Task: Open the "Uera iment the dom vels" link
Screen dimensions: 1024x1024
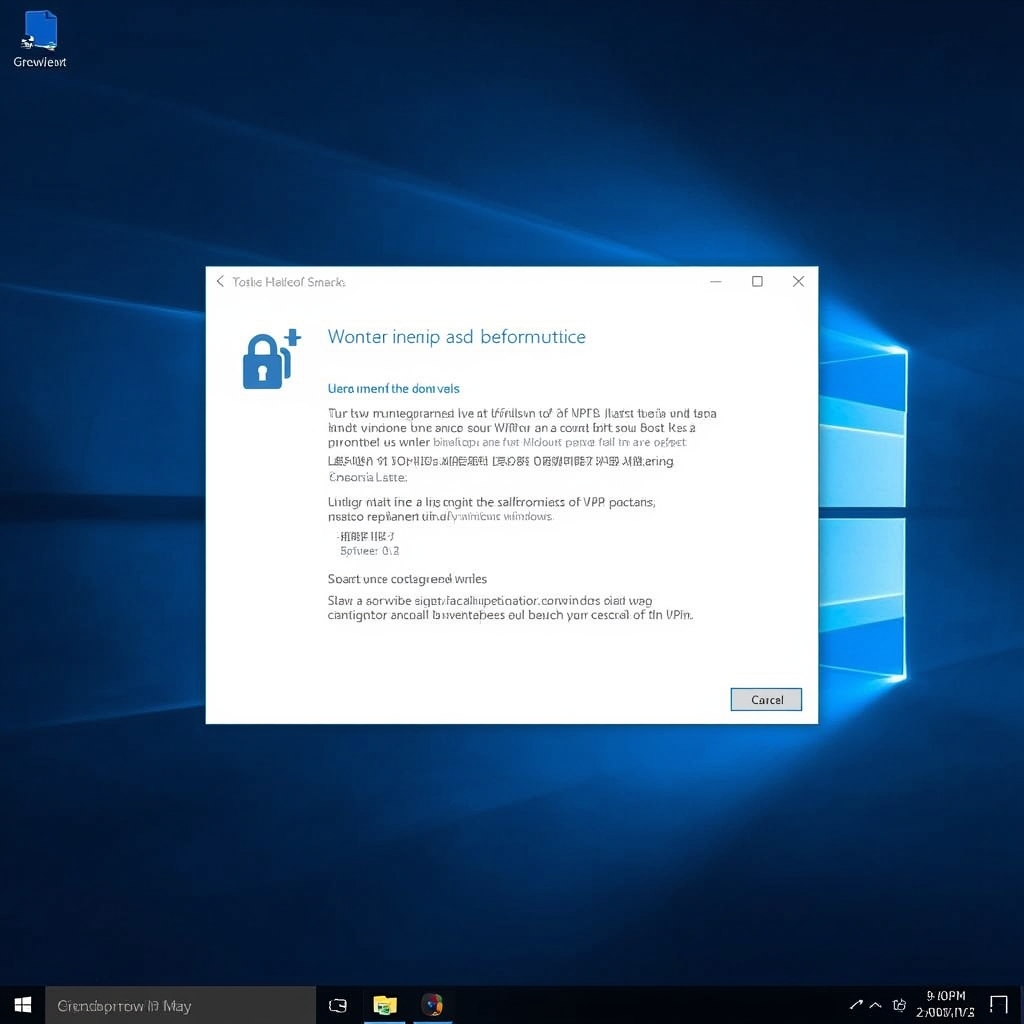Action: pos(393,388)
